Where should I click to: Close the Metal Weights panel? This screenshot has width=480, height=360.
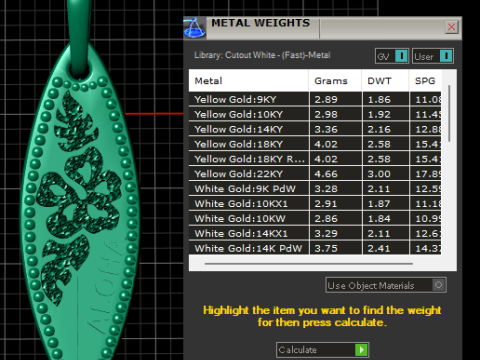coord(452,27)
